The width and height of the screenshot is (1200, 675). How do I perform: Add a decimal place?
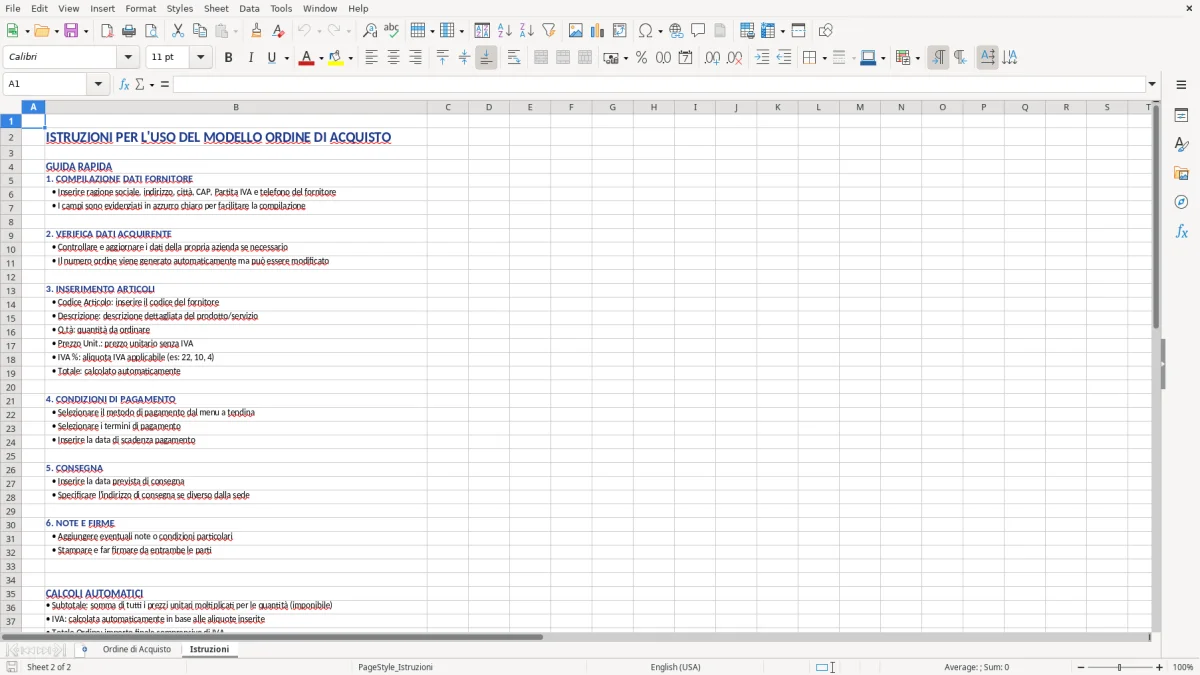coord(712,58)
